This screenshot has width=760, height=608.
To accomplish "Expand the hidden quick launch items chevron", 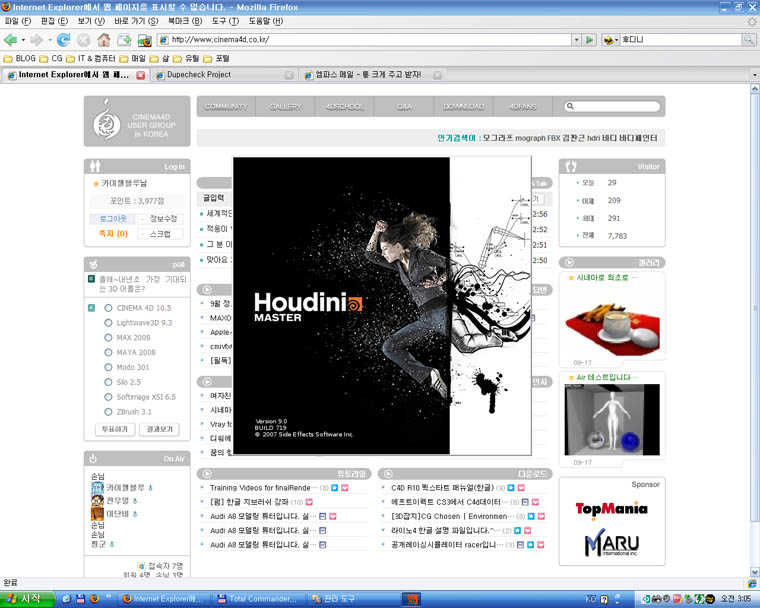I will coord(108,596).
